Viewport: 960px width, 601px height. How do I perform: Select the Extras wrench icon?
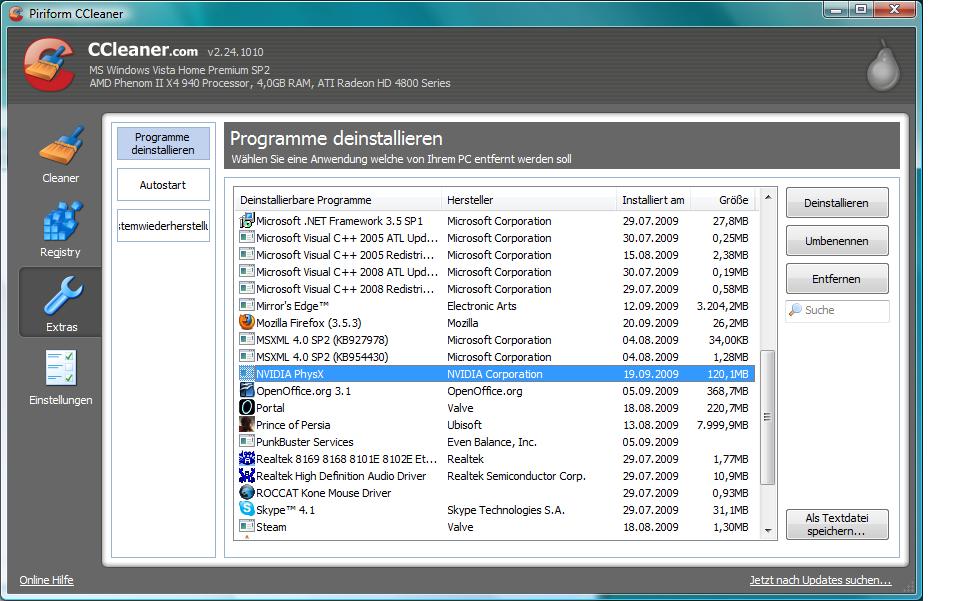(61, 295)
